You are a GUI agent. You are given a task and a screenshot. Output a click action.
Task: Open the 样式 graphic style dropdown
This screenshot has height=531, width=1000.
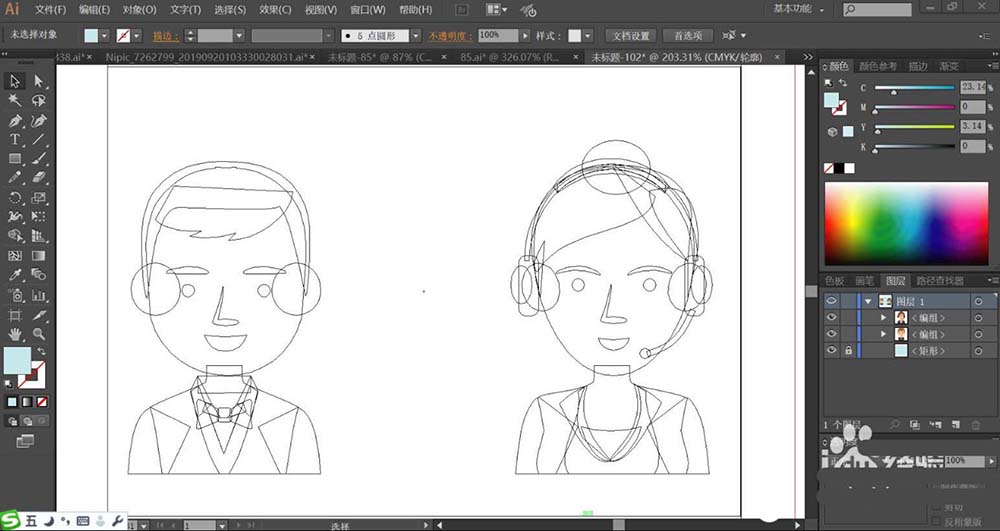click(587, 36)
